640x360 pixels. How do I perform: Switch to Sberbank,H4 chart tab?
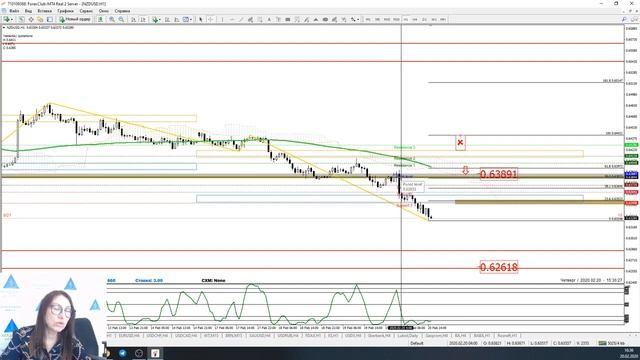click(x=379, y=336)
